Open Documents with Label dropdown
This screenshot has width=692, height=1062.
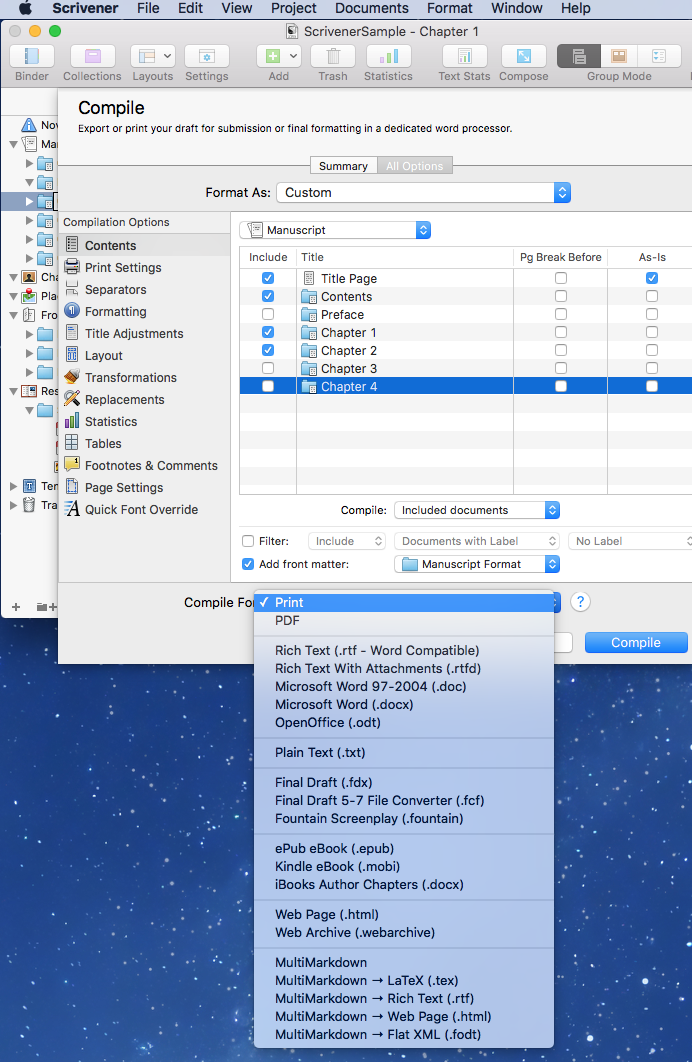tap(477, 541)
